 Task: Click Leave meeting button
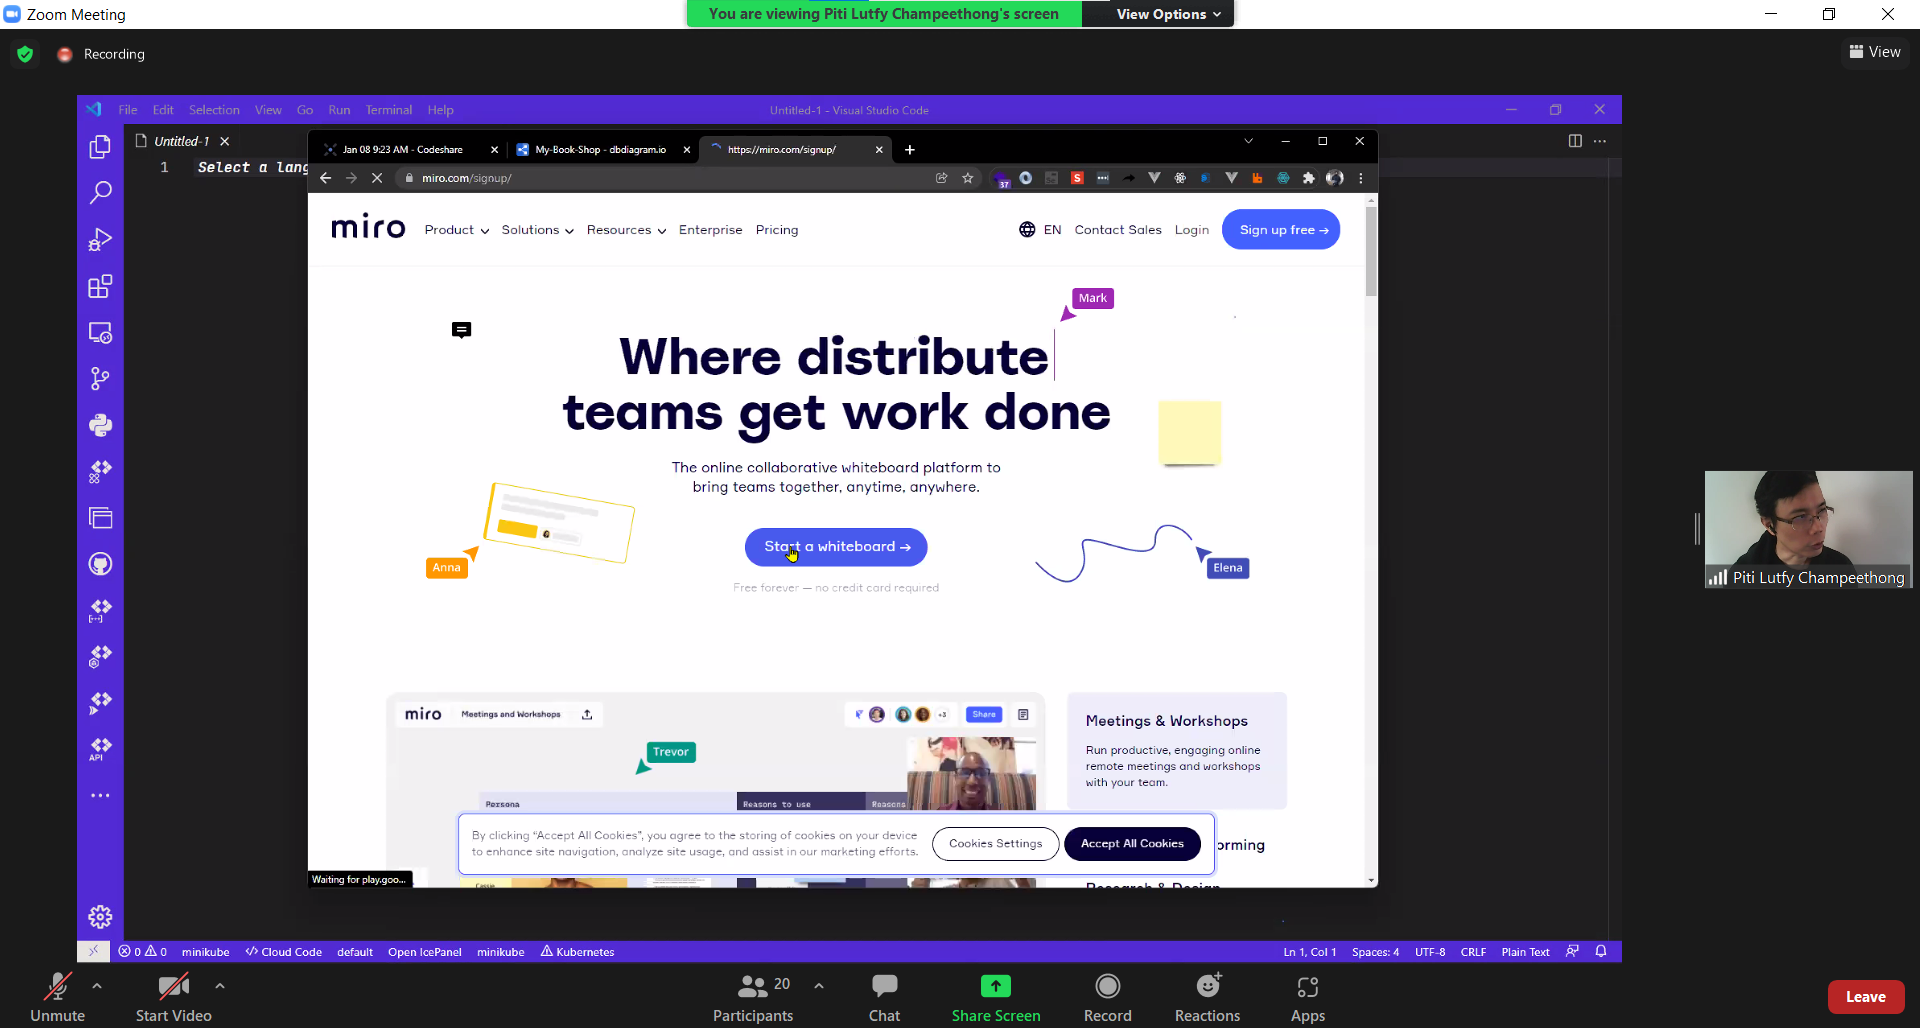tap(1866, 997)
